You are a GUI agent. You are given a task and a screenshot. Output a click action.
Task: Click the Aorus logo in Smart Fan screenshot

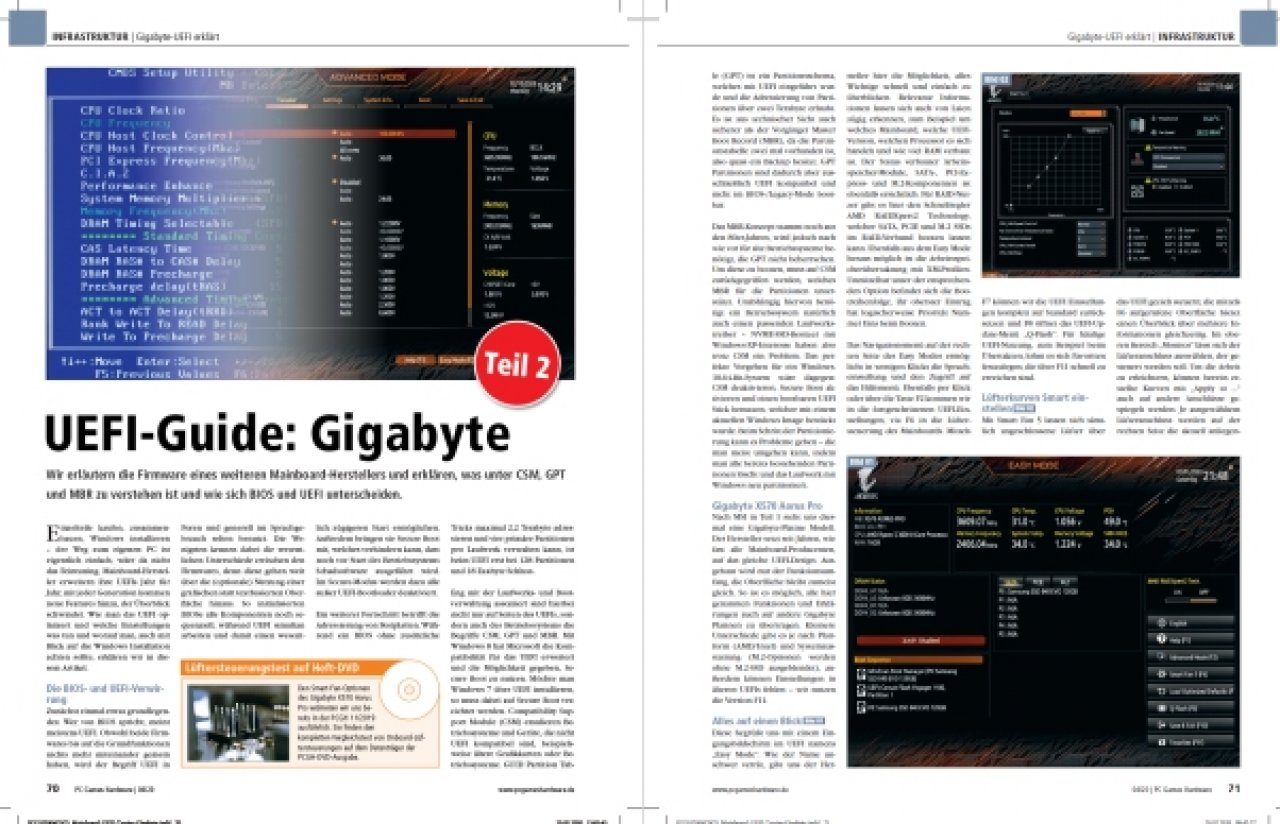993,92
